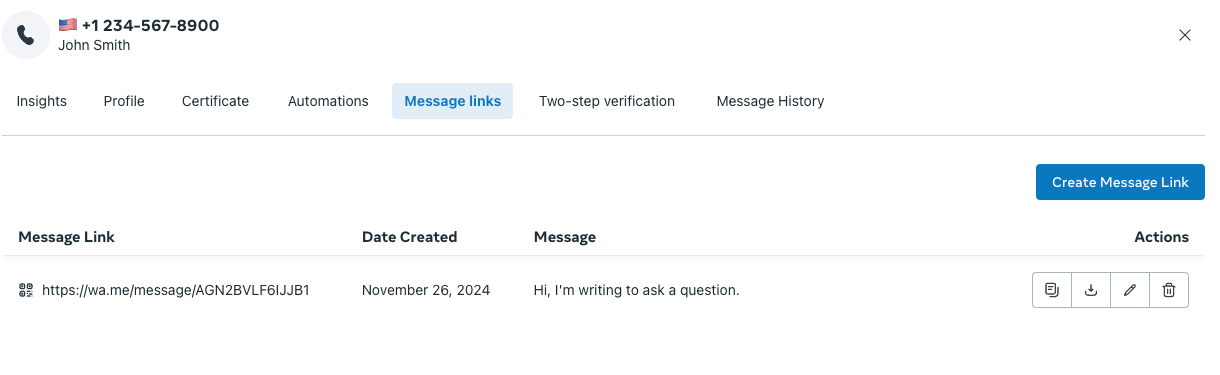
Task: View the Message History tab
Action: [770, 101]
